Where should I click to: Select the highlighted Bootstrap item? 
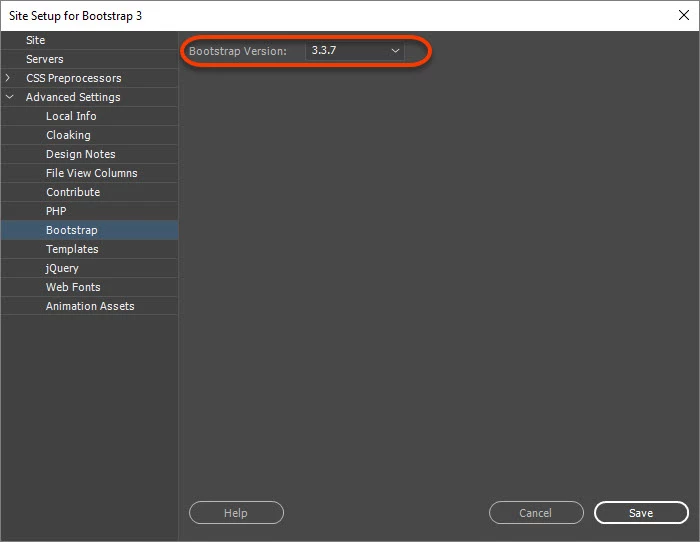pos(89,230)
